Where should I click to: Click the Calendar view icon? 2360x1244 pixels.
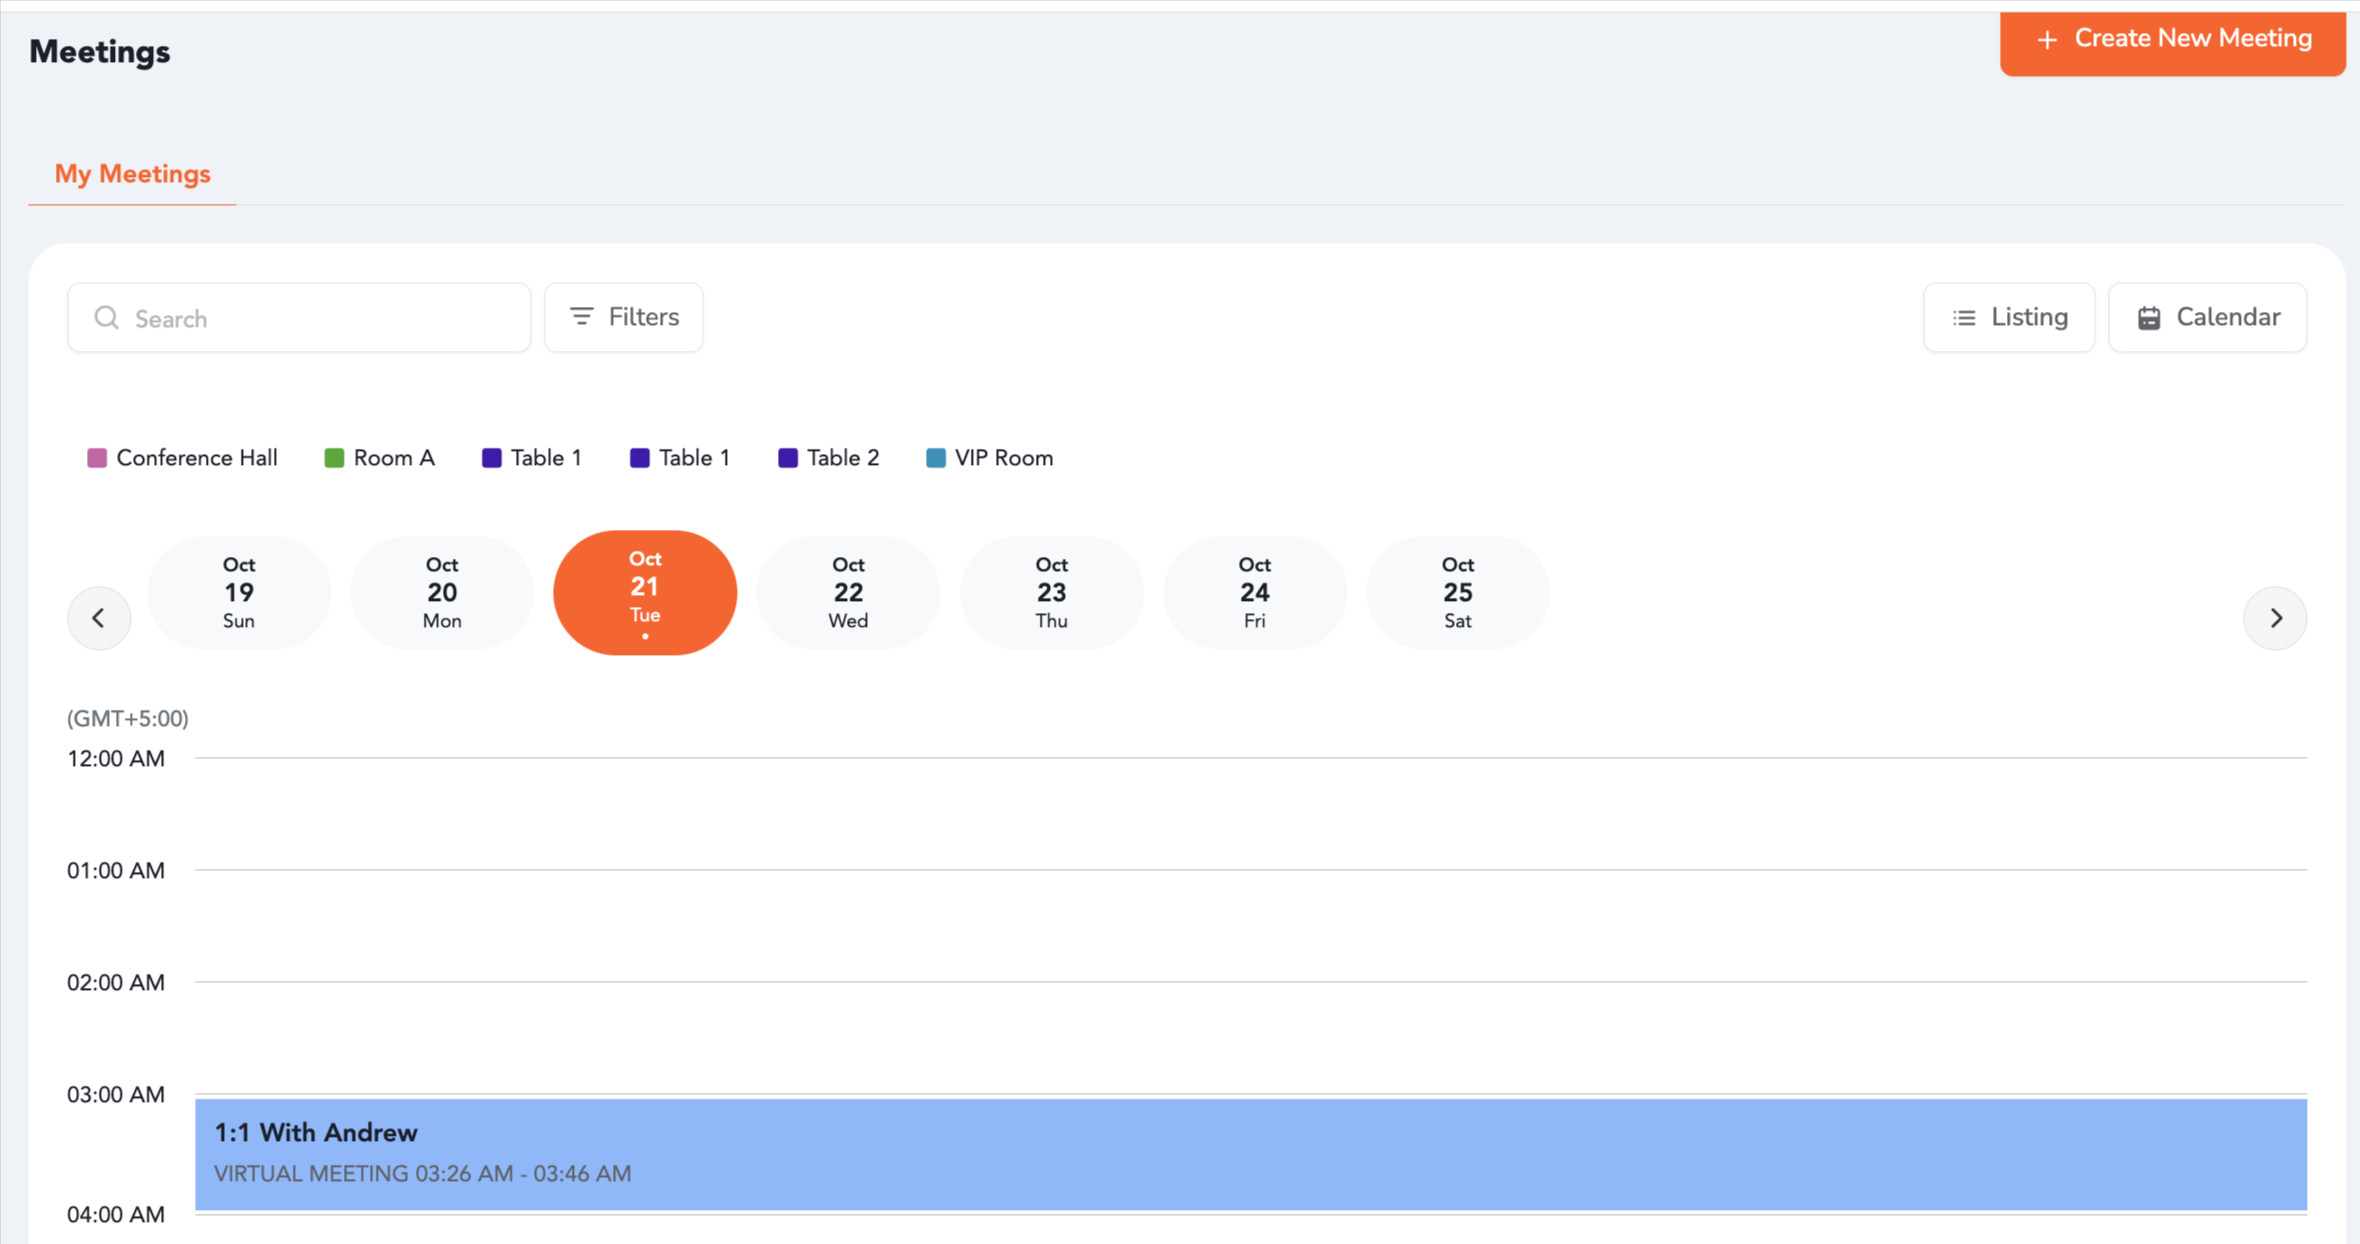pyautogui.click(x=2149, y=318)
